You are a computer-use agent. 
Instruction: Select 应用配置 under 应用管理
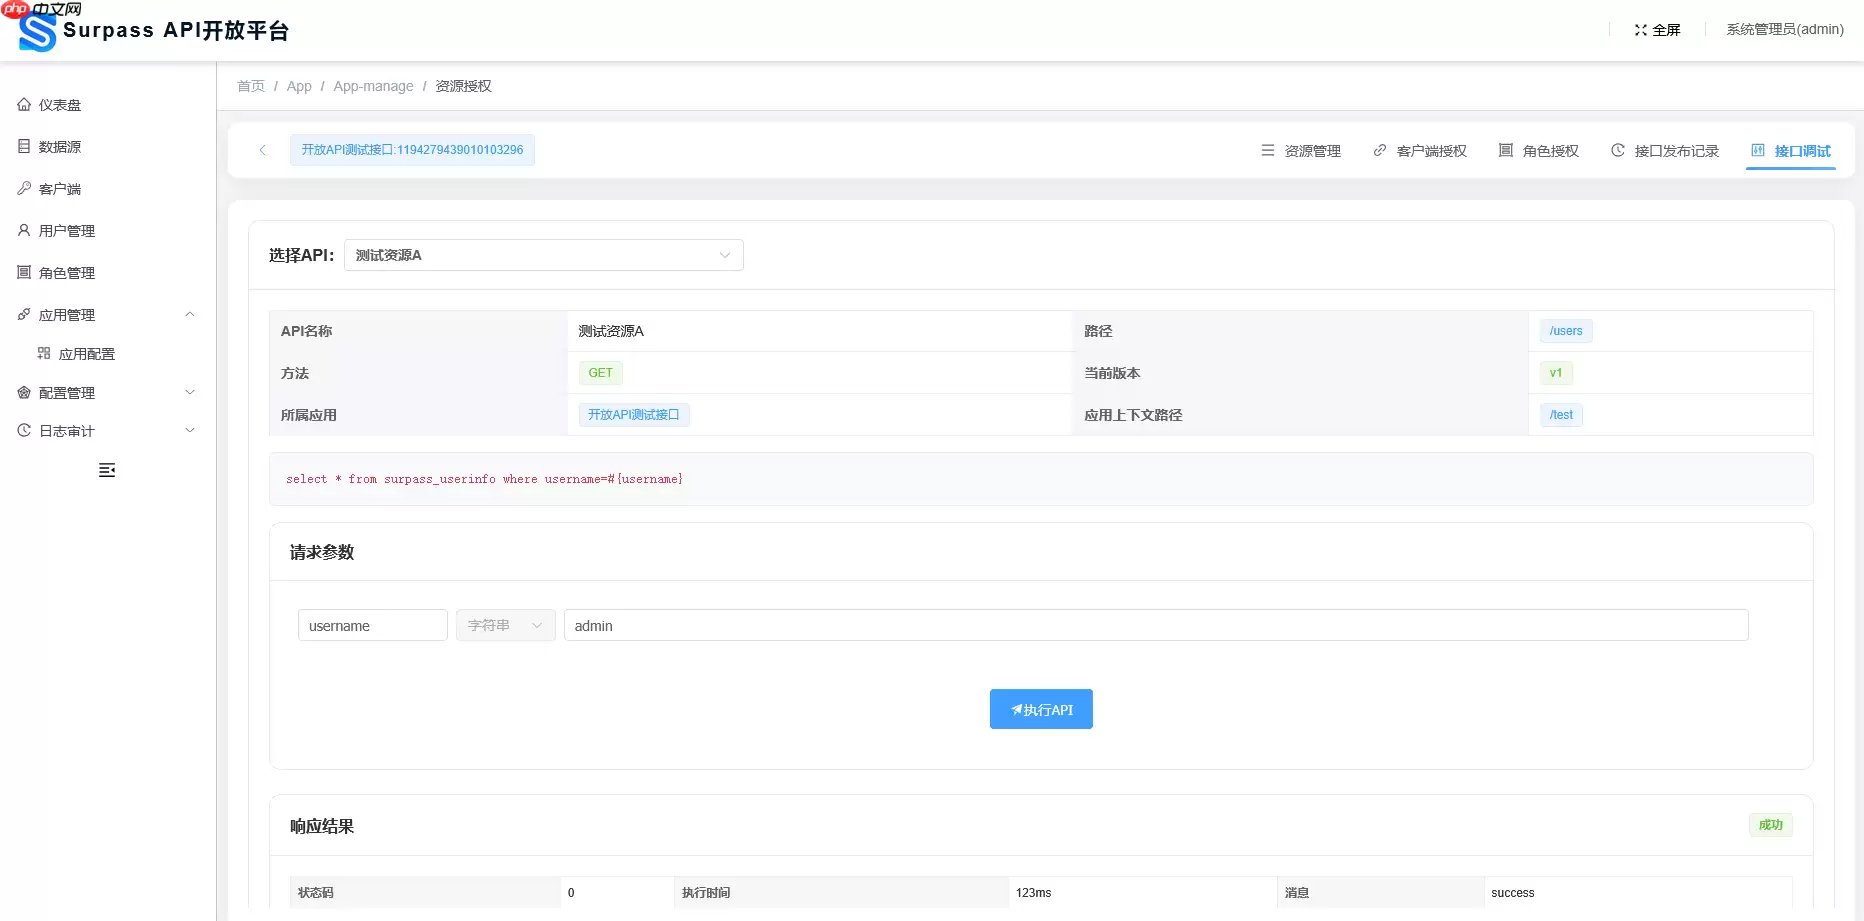tap(86, 353)
